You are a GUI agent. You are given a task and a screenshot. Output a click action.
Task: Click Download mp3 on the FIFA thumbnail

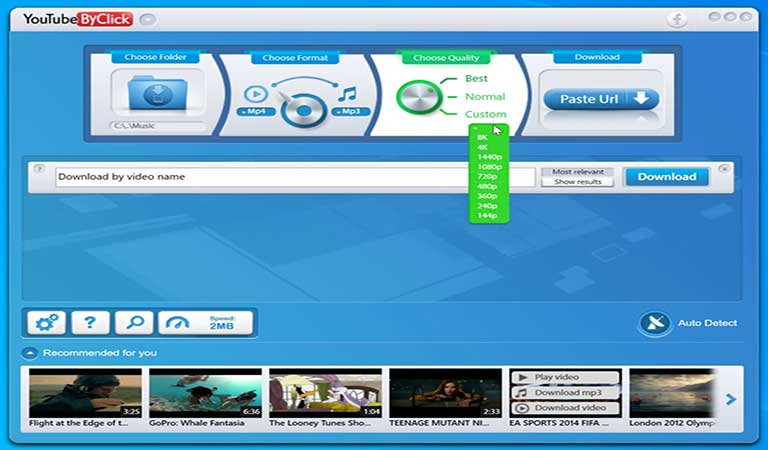[x=565, y=393]
